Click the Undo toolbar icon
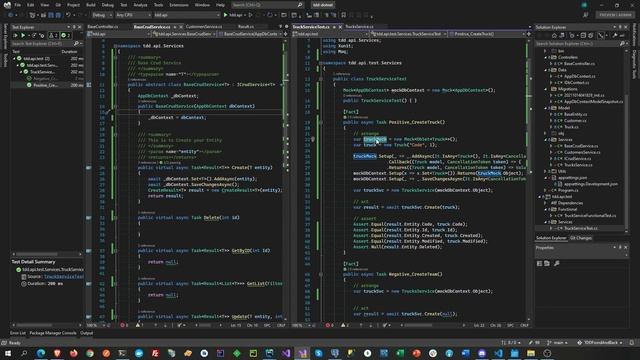 coord(68,15)
